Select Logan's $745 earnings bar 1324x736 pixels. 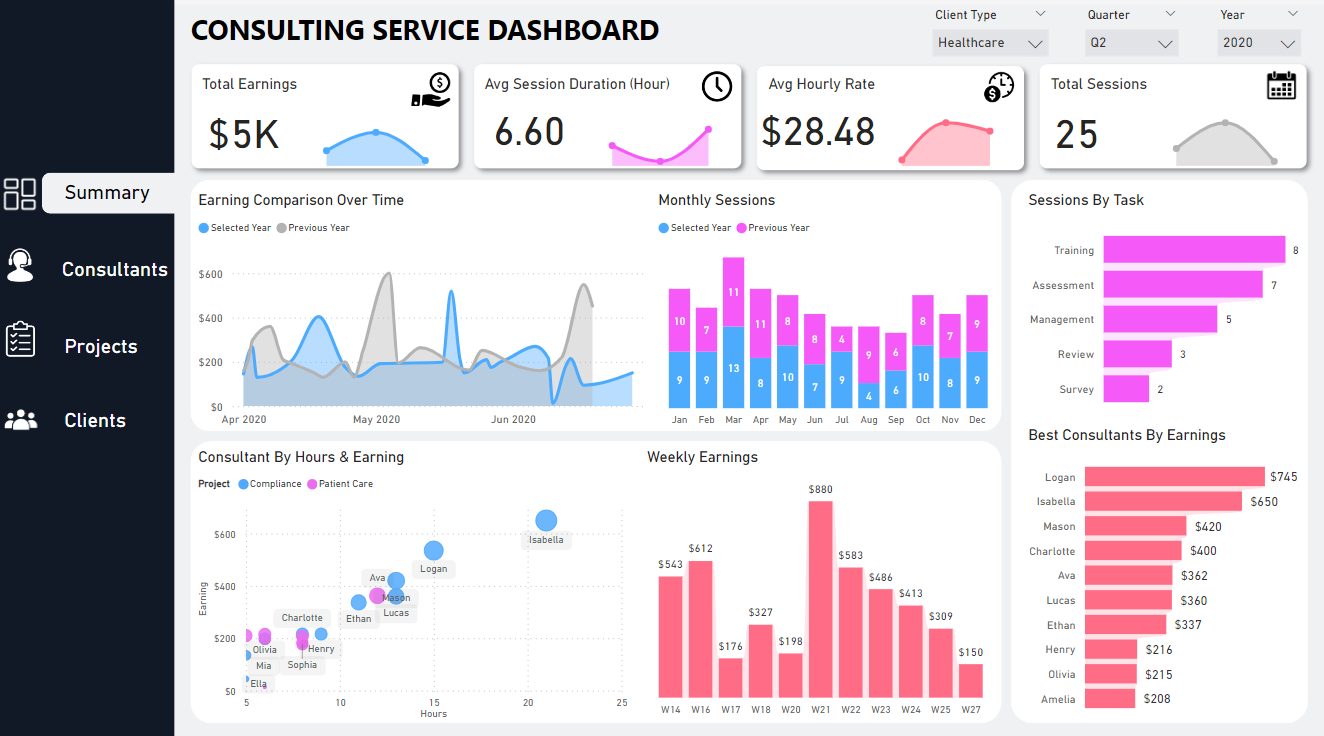(x=1175, y=477)
